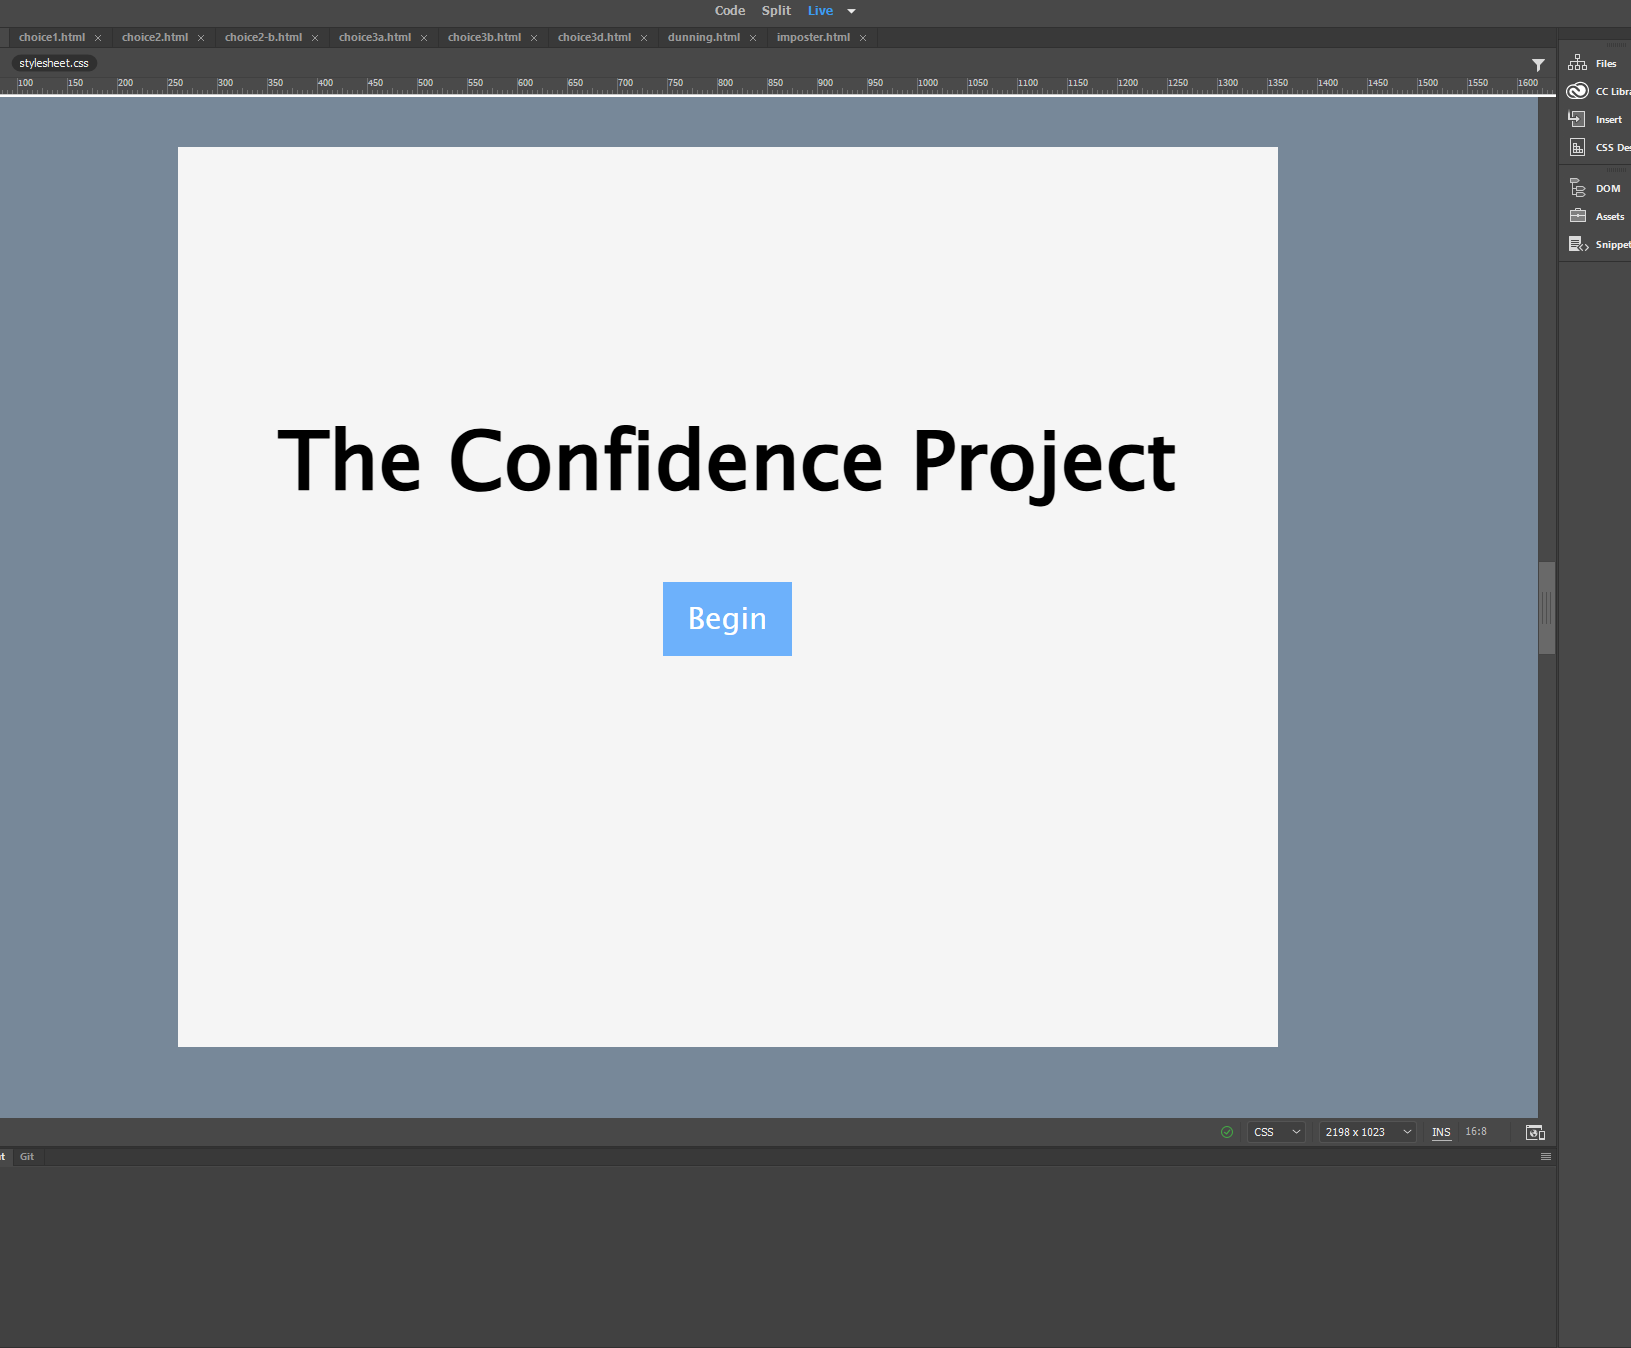Click The Confidence Project heading
This screenshot has height=1348, width=1631.
click(x=727, y=461)
